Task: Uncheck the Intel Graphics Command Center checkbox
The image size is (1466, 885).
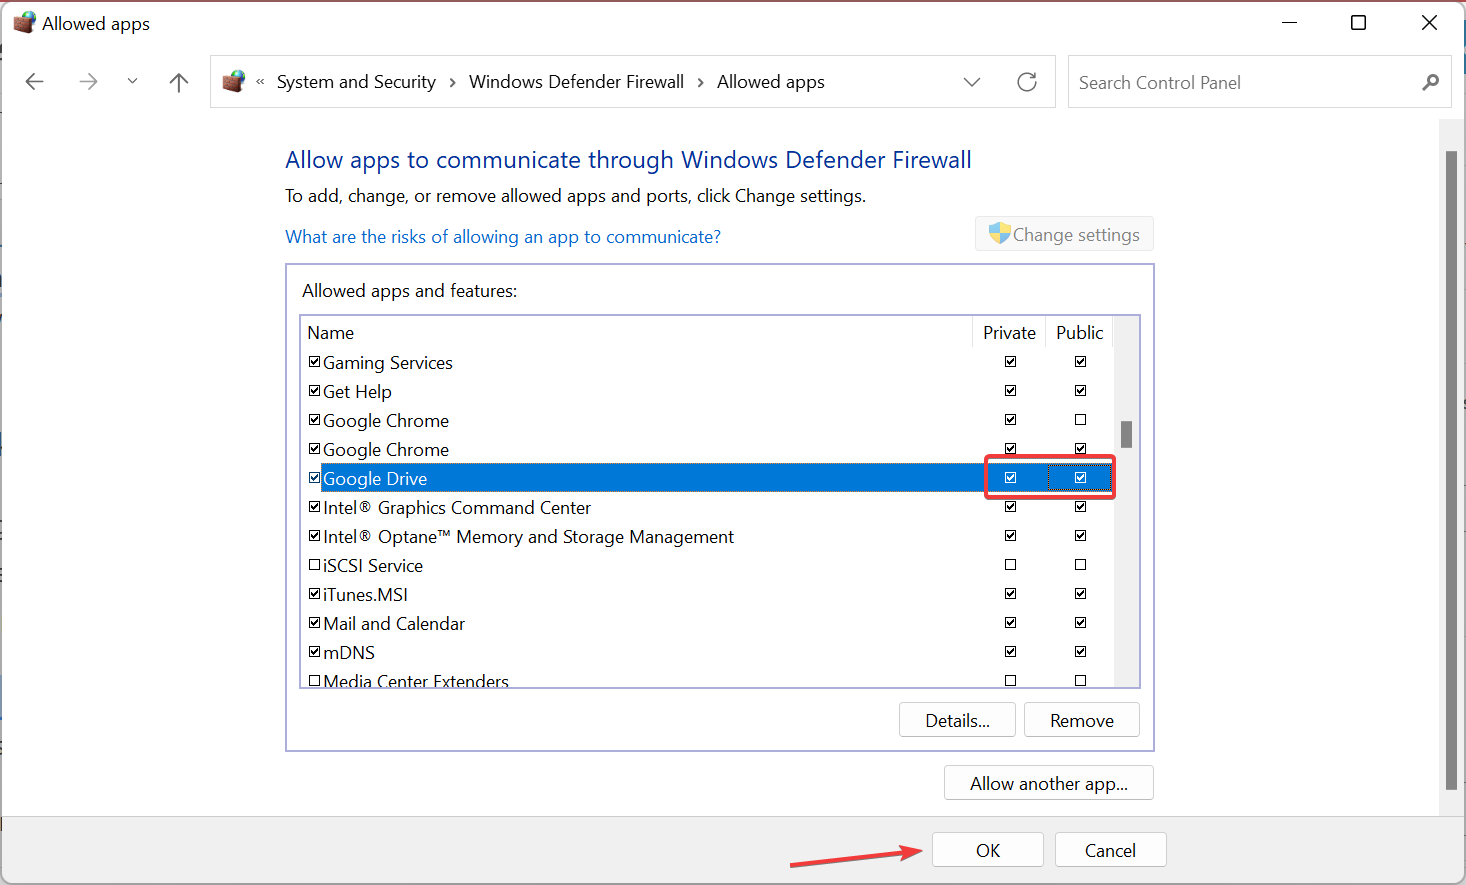Action: coord(314,507)
